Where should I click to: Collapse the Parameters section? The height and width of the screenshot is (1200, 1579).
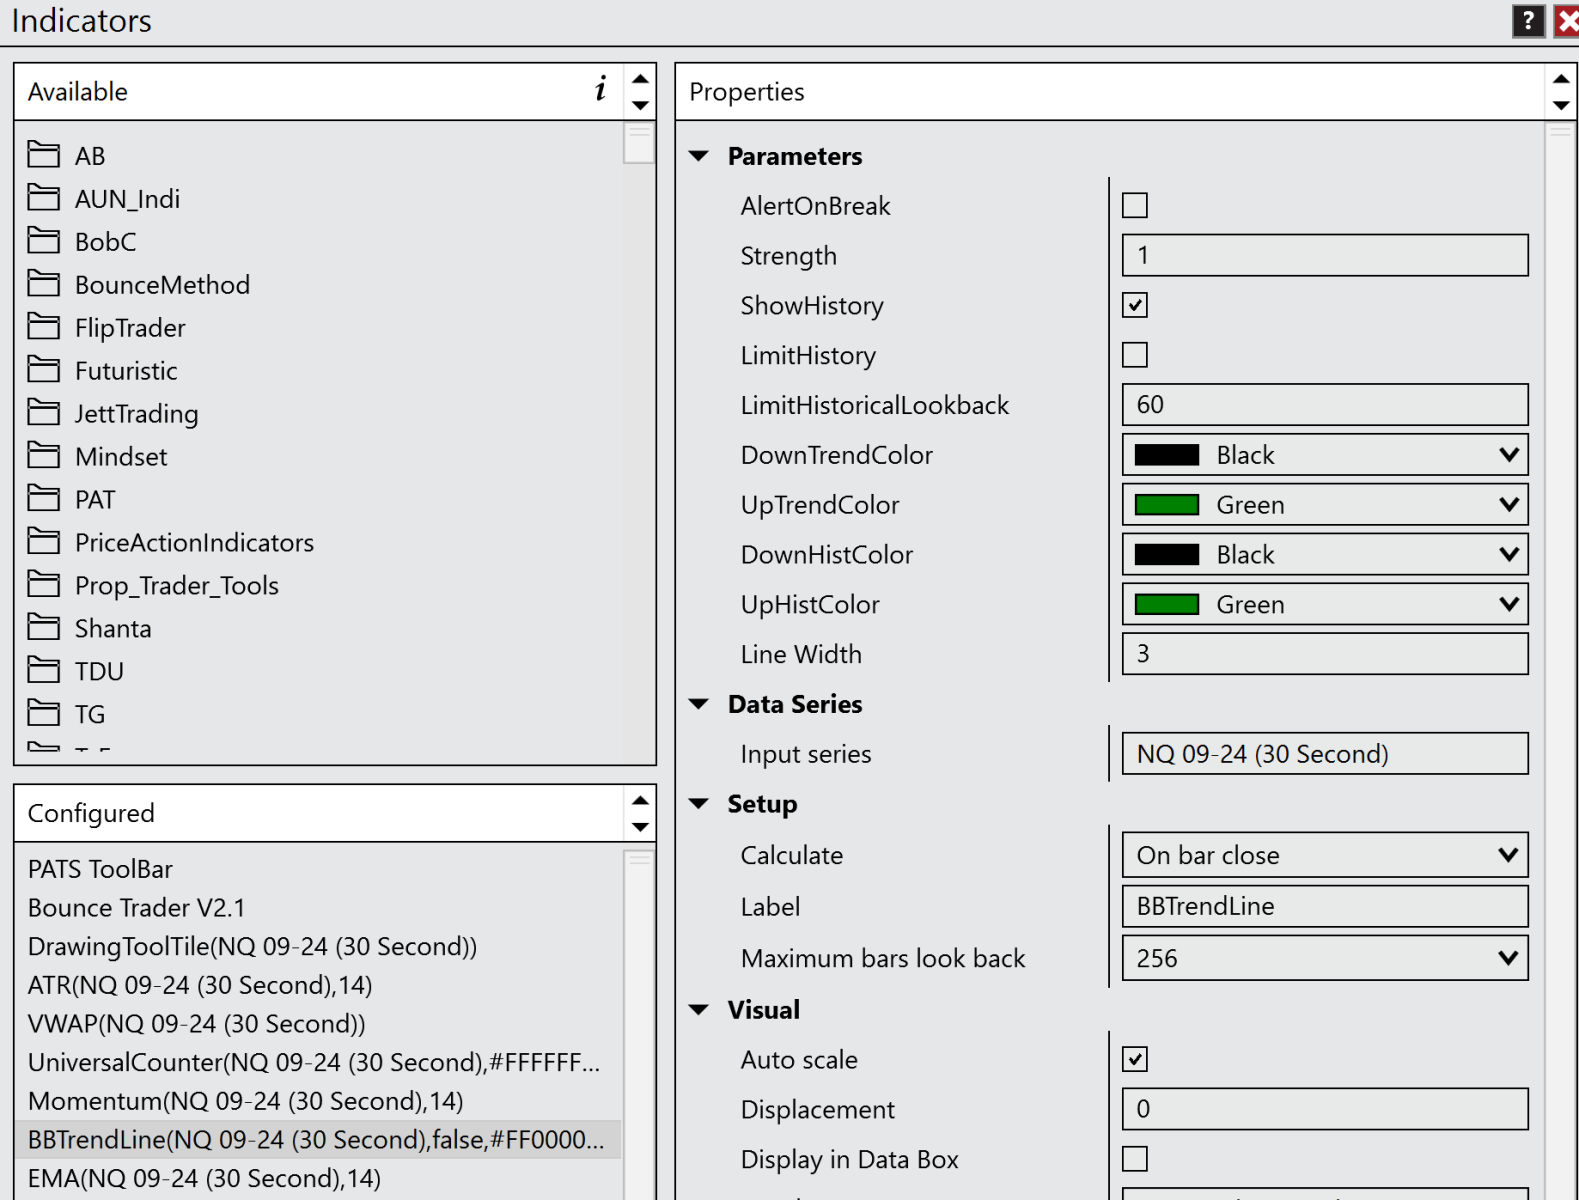(x=699, y=156)
